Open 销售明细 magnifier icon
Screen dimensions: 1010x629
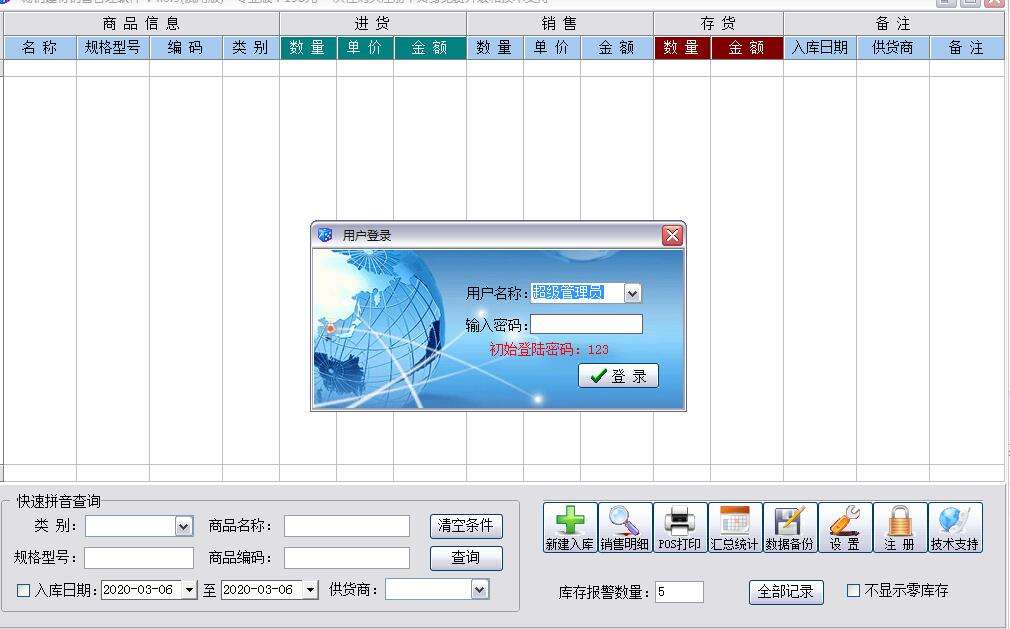pos(625,527)
